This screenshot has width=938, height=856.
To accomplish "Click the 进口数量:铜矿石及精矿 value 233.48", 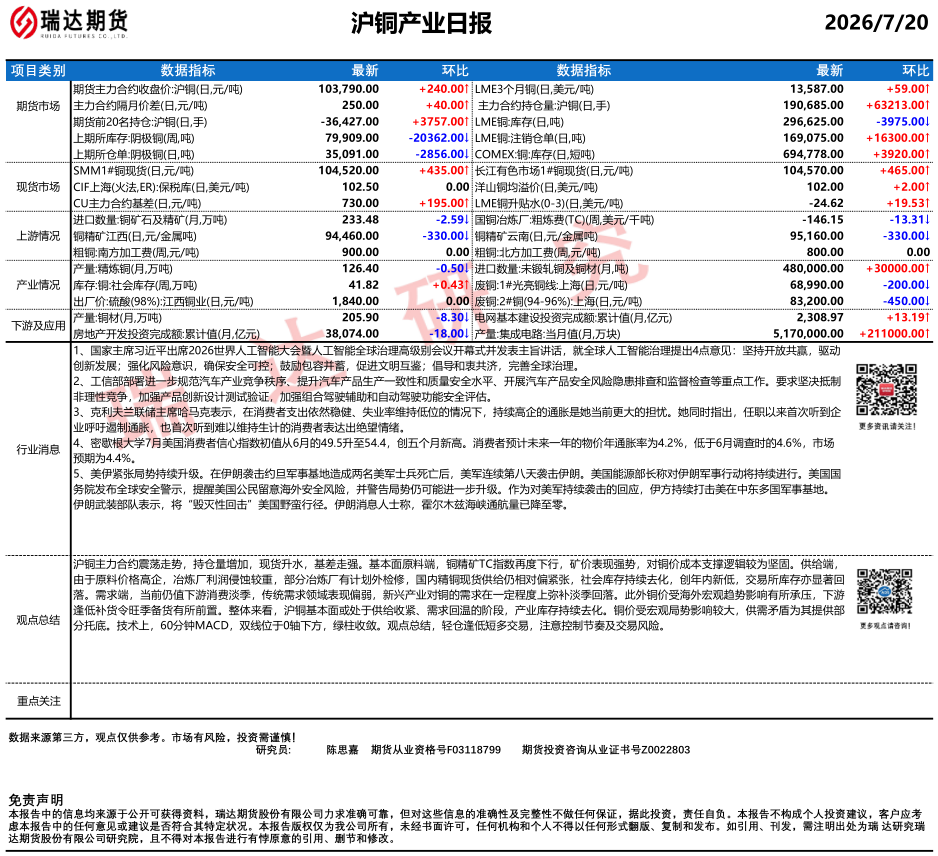I will (x=361, y=220).
